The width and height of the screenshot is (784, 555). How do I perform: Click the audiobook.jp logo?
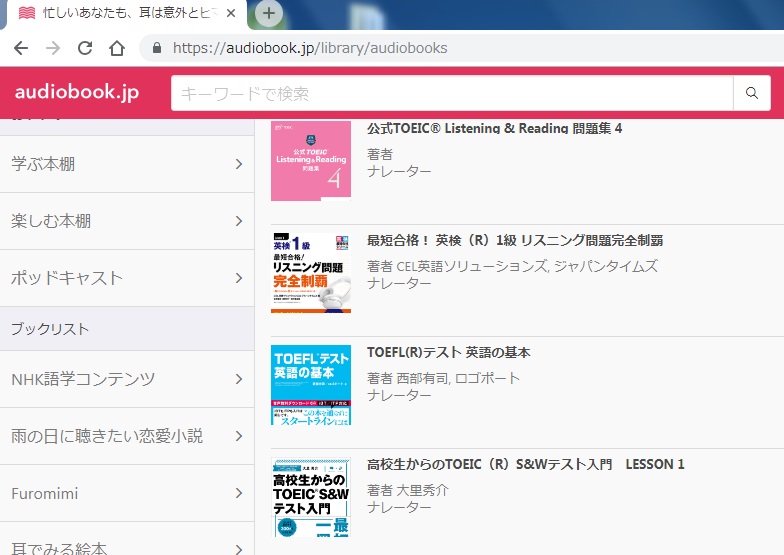point(77,92)
